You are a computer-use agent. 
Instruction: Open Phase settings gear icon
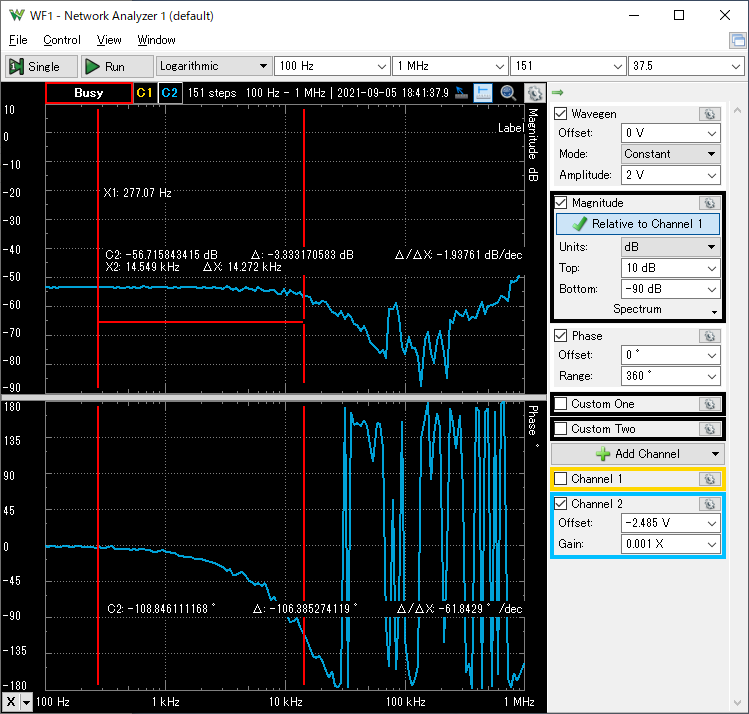tap(710, 336)
